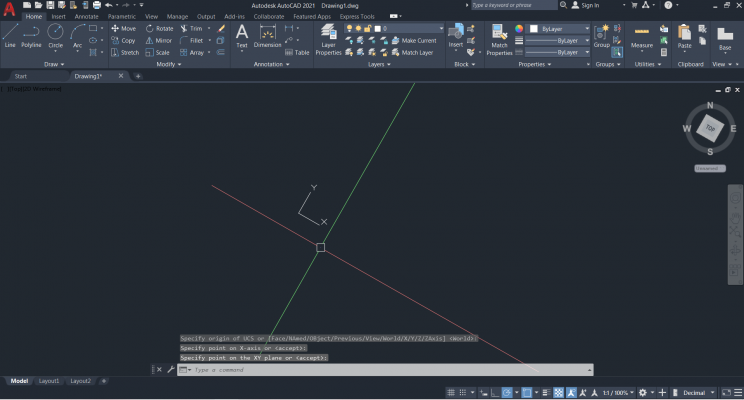Open the Layout1 tab
This screenshot has height=400, width=744.
click(49, 381)
